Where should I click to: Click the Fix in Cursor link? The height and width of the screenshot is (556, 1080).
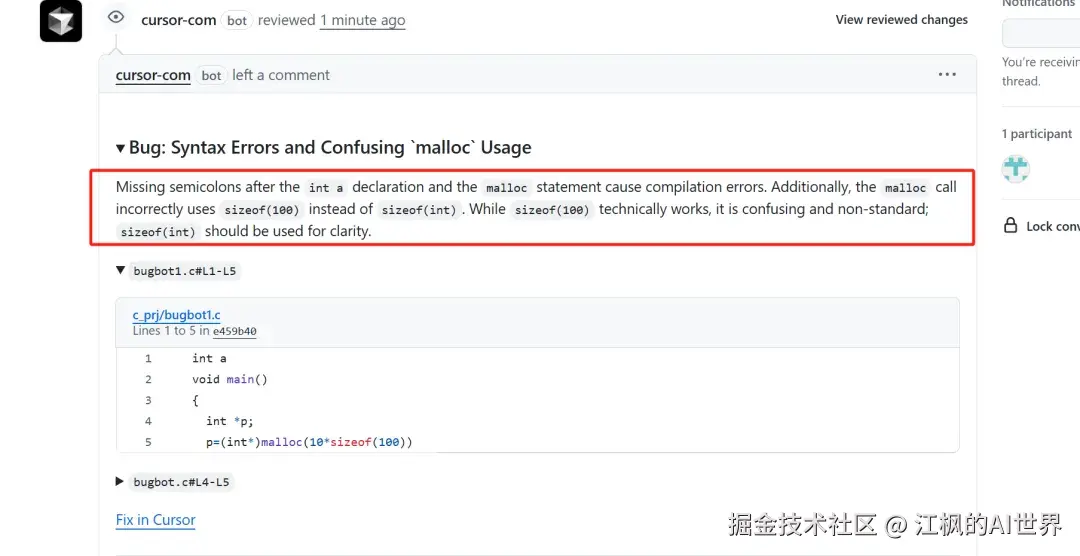pyautogui.click(x=155, y=520)
